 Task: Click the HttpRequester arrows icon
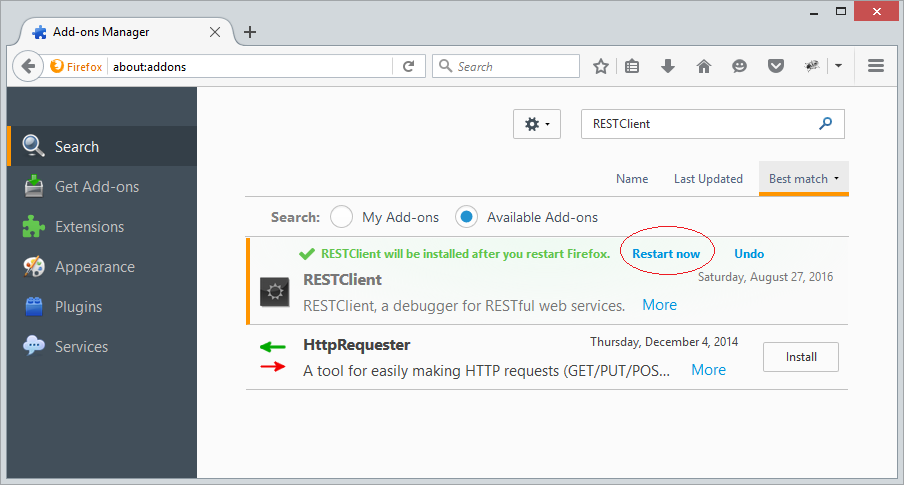(x=273, y=356)
